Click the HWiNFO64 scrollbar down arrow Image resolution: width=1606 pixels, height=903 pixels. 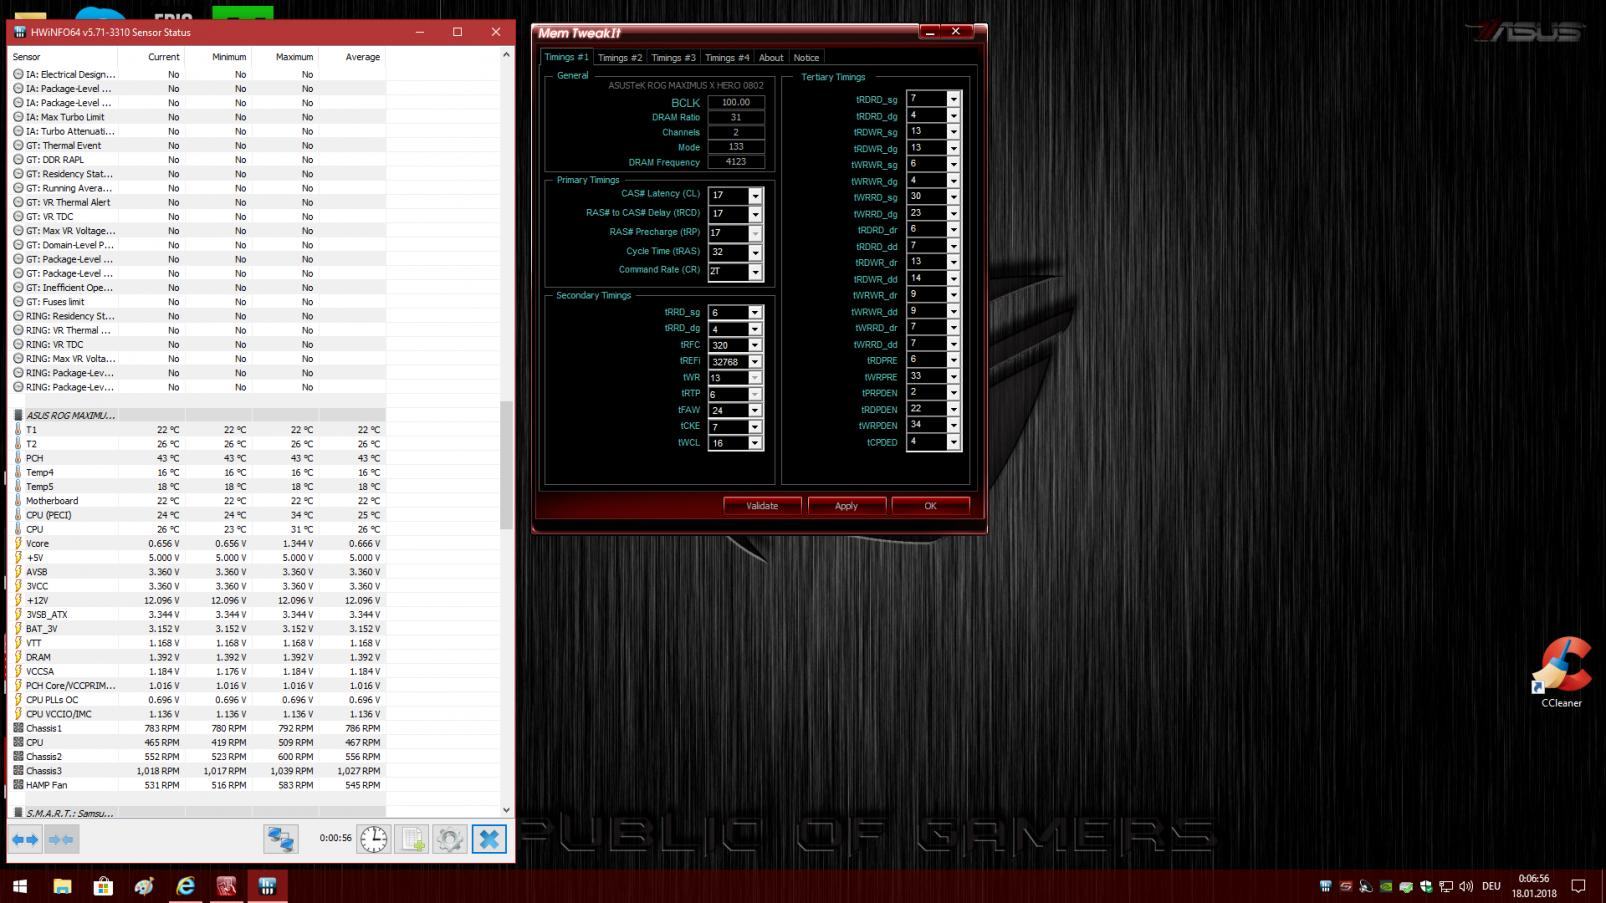[x=506, y=810]
